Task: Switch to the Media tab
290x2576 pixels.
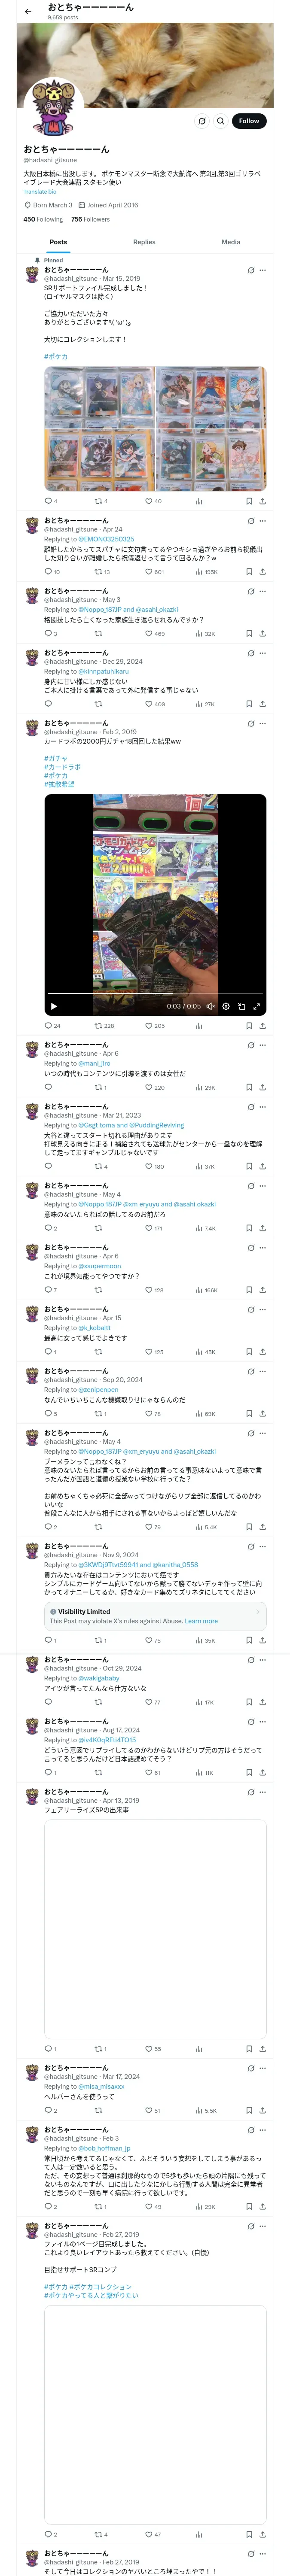Action: click(x=231, y=242)
